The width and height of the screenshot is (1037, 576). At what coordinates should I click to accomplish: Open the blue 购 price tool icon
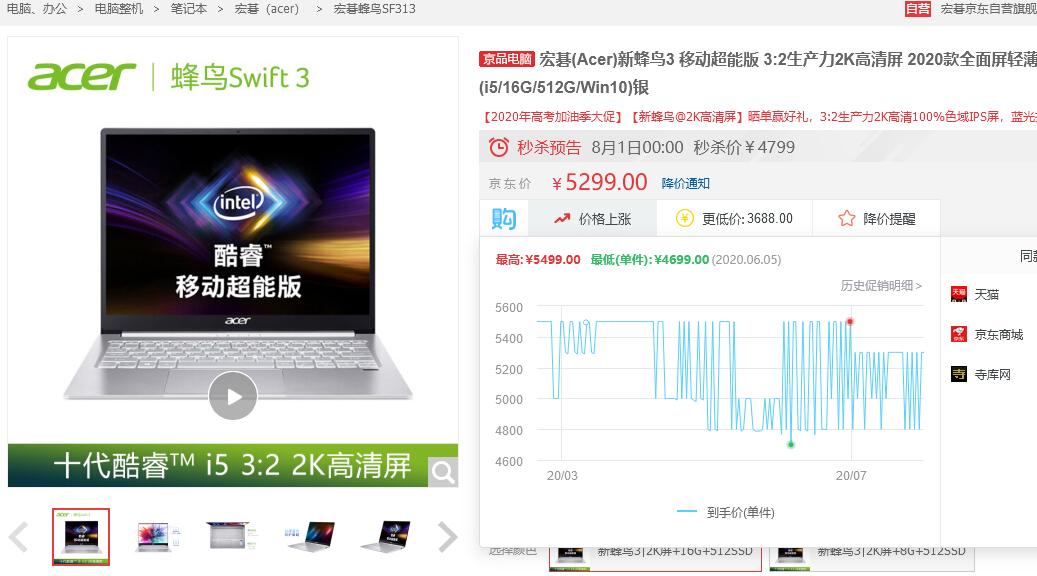[x=504, y=218]
